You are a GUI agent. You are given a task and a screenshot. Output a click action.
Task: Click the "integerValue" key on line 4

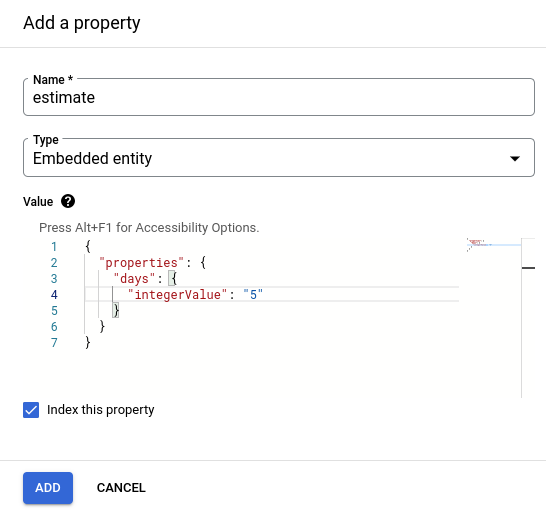pos(177,295)
